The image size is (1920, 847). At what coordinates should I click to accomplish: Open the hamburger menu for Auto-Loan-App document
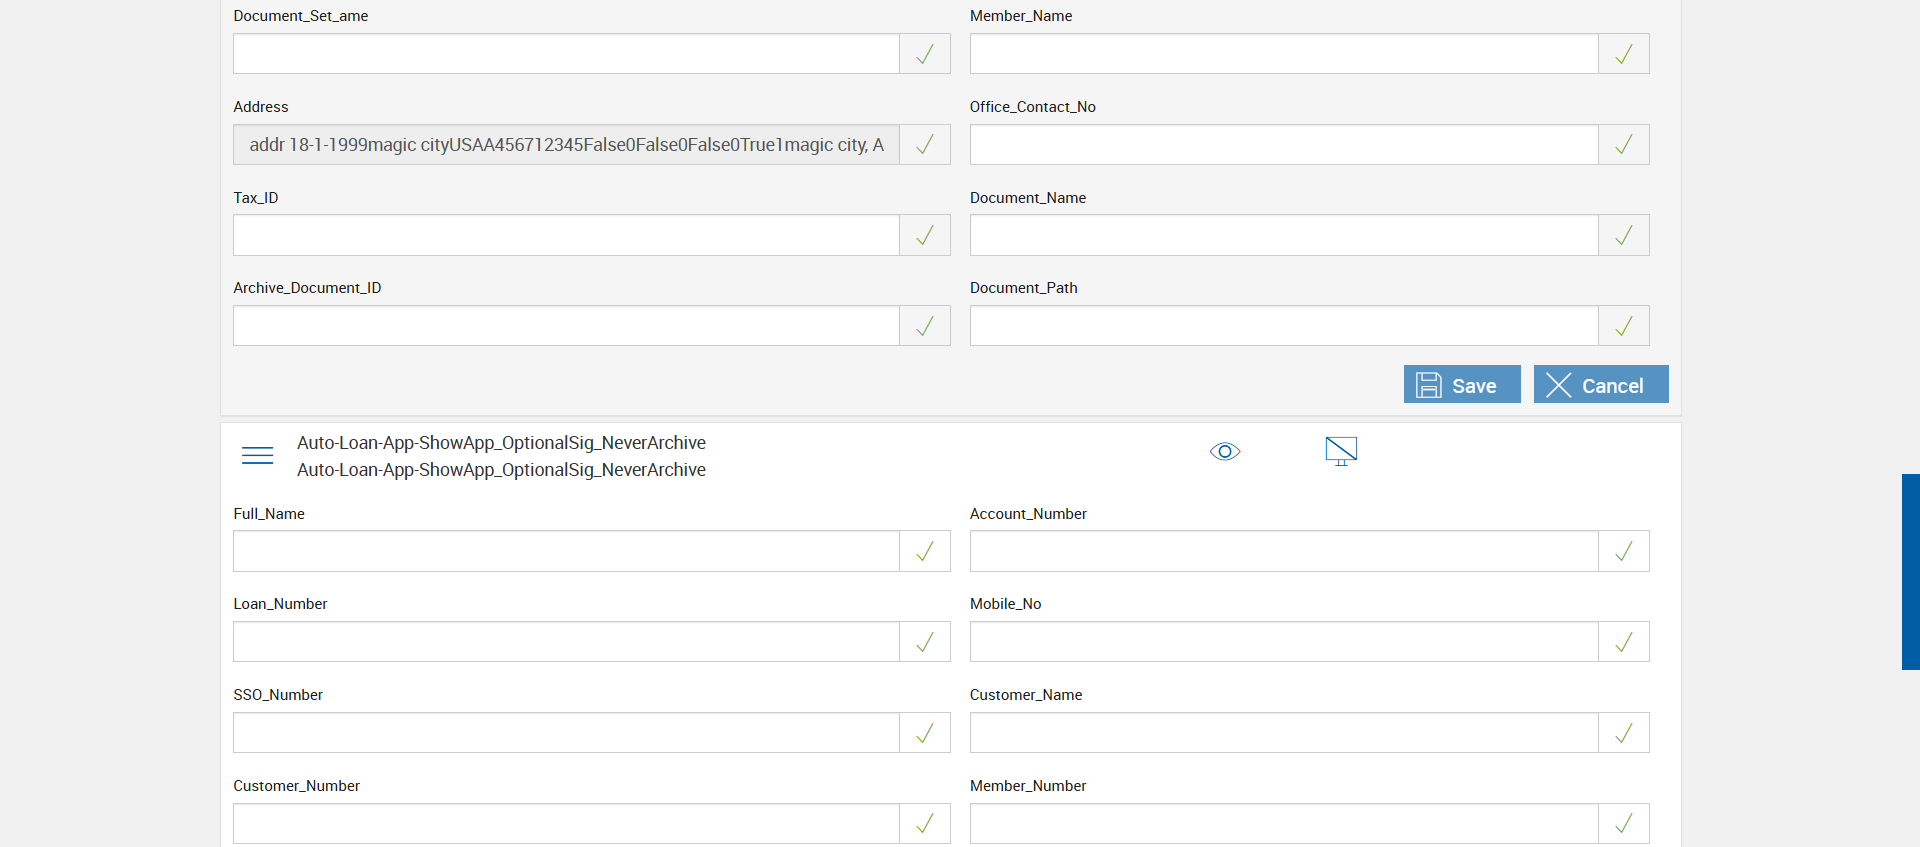click(257, 455)
